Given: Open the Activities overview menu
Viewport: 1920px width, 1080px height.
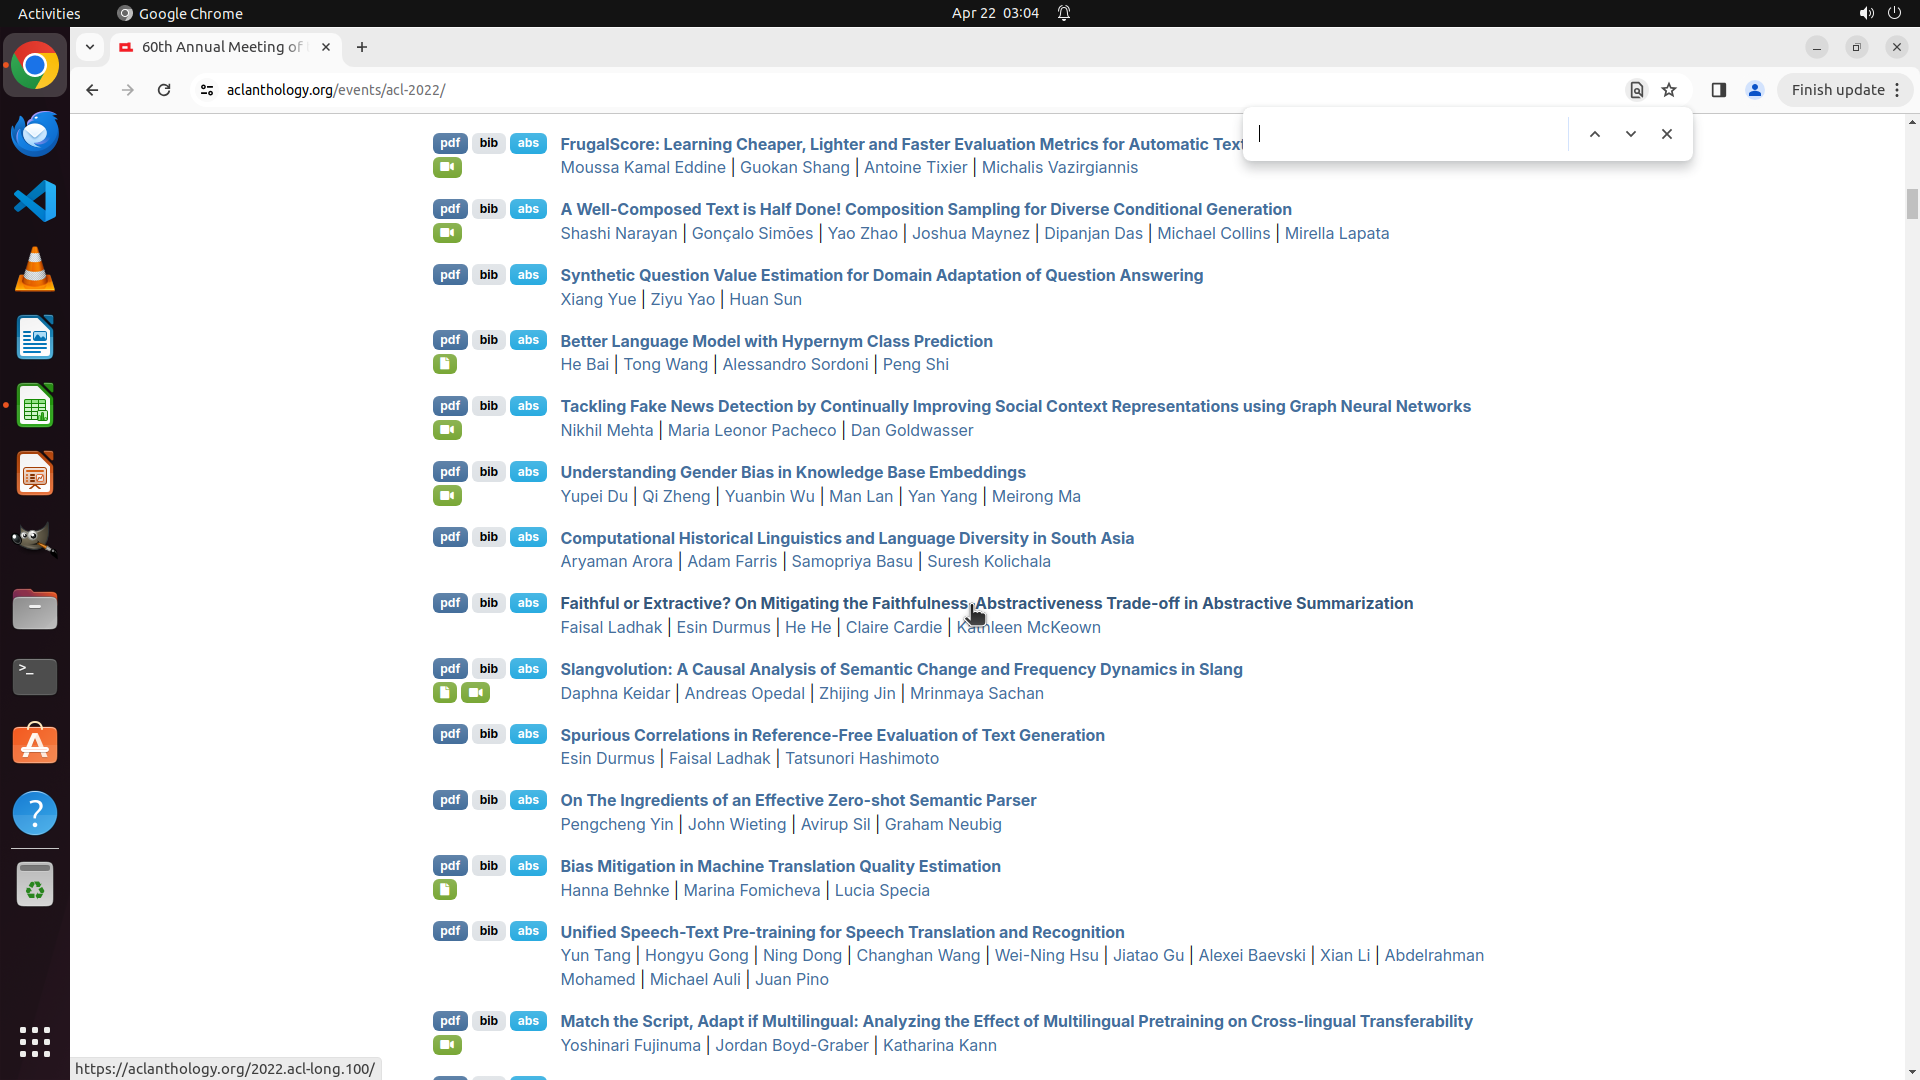Looking at the screenshot, I should click(49, 13).
